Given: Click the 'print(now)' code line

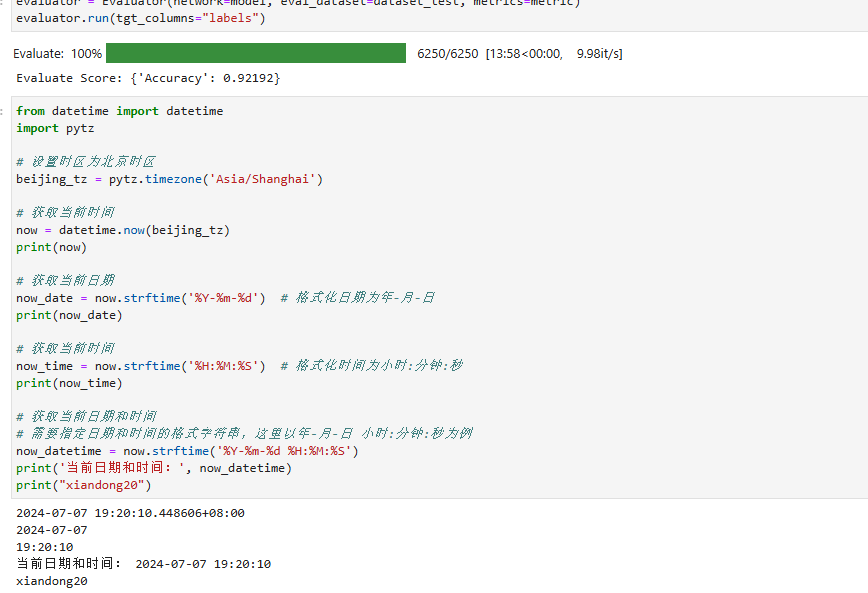Looking at the screenshot, I should (x=51, y=247).
